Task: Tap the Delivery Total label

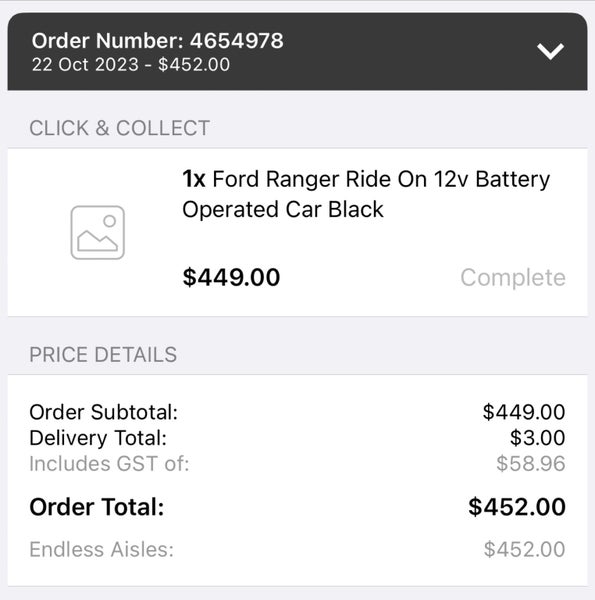Action: [98, 438]
